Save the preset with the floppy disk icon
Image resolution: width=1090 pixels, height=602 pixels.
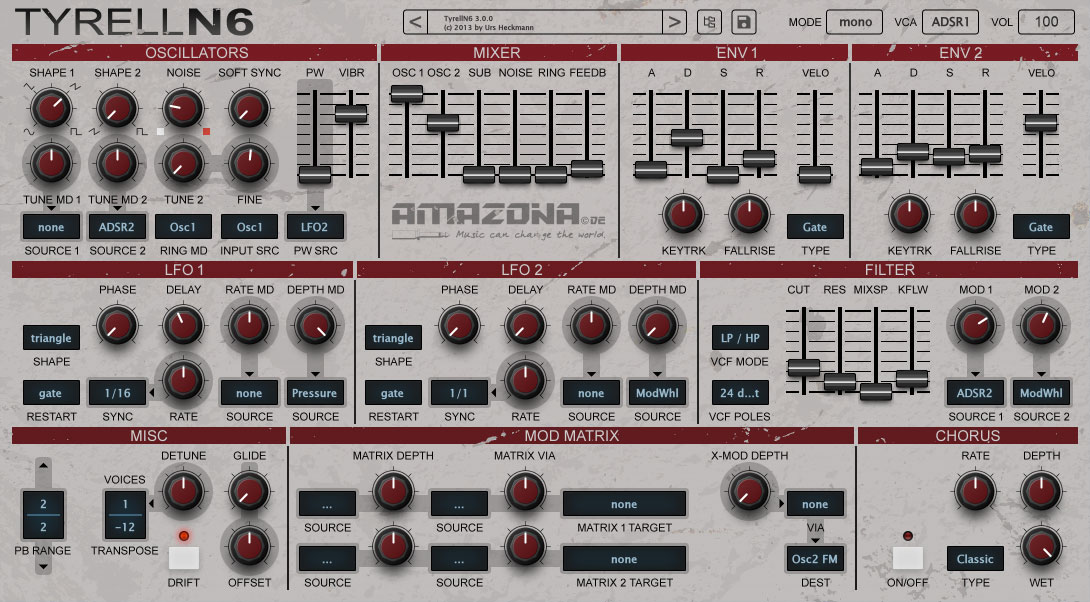(744, 22)
